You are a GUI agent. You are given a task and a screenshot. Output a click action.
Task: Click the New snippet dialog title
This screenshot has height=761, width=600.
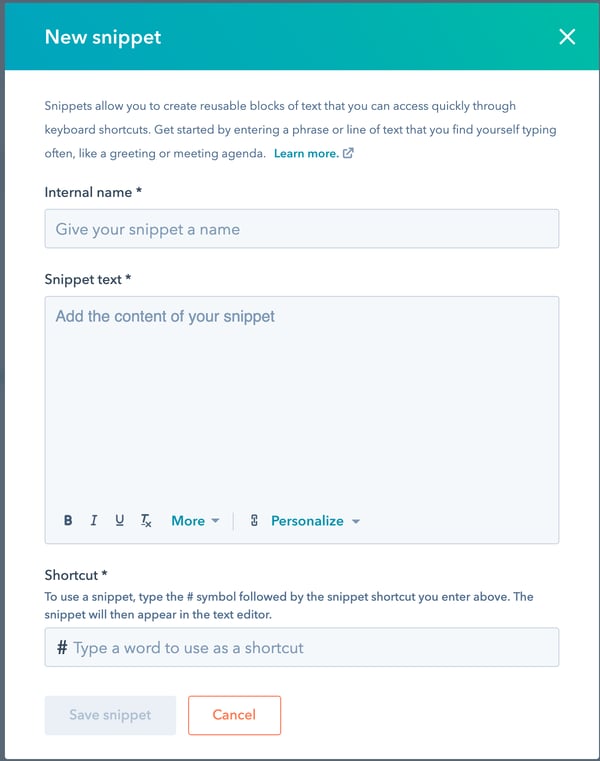pyautogui.click(x=103, y=38)
